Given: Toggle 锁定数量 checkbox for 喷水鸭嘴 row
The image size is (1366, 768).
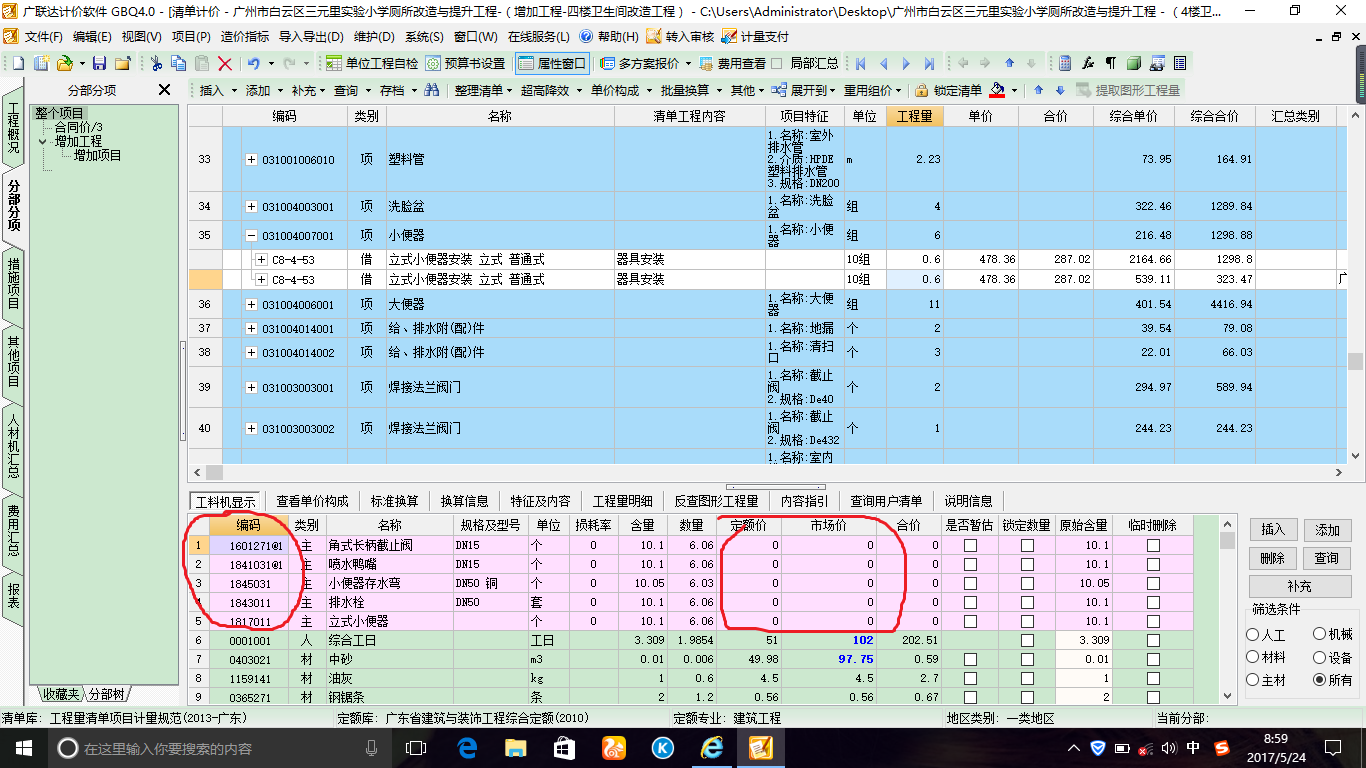Looking at the screenshot, I should click(1027, 565).
